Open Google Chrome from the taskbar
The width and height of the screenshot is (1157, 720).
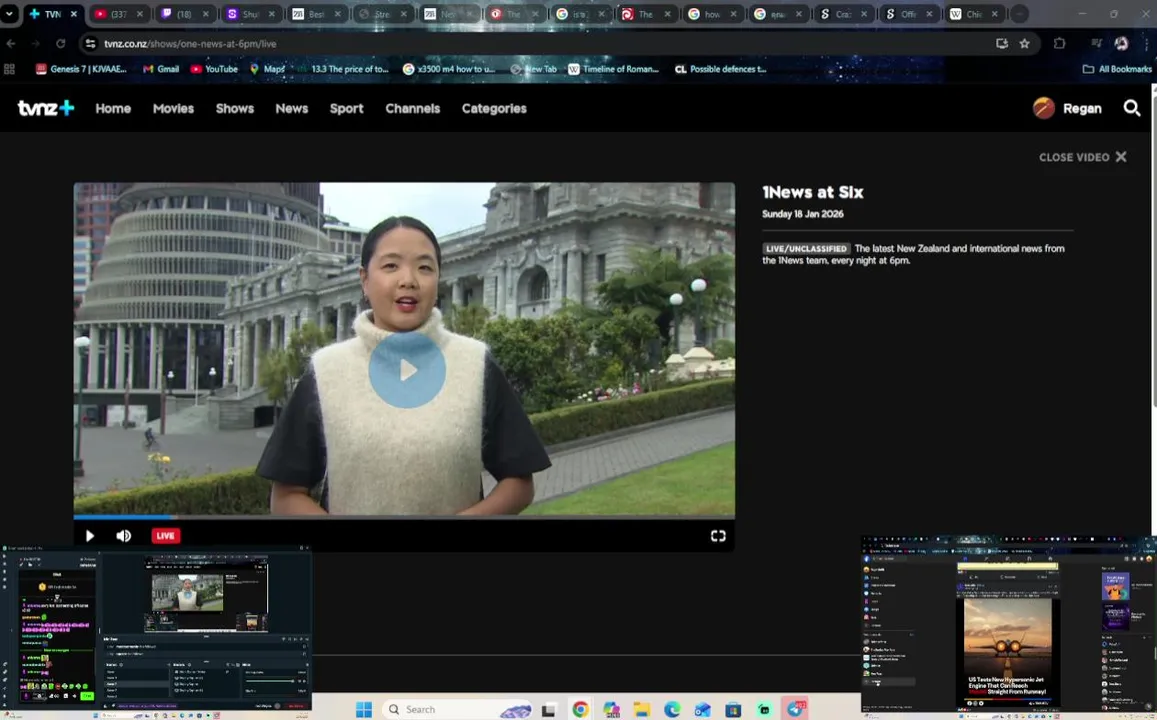[x=581, y=710]
